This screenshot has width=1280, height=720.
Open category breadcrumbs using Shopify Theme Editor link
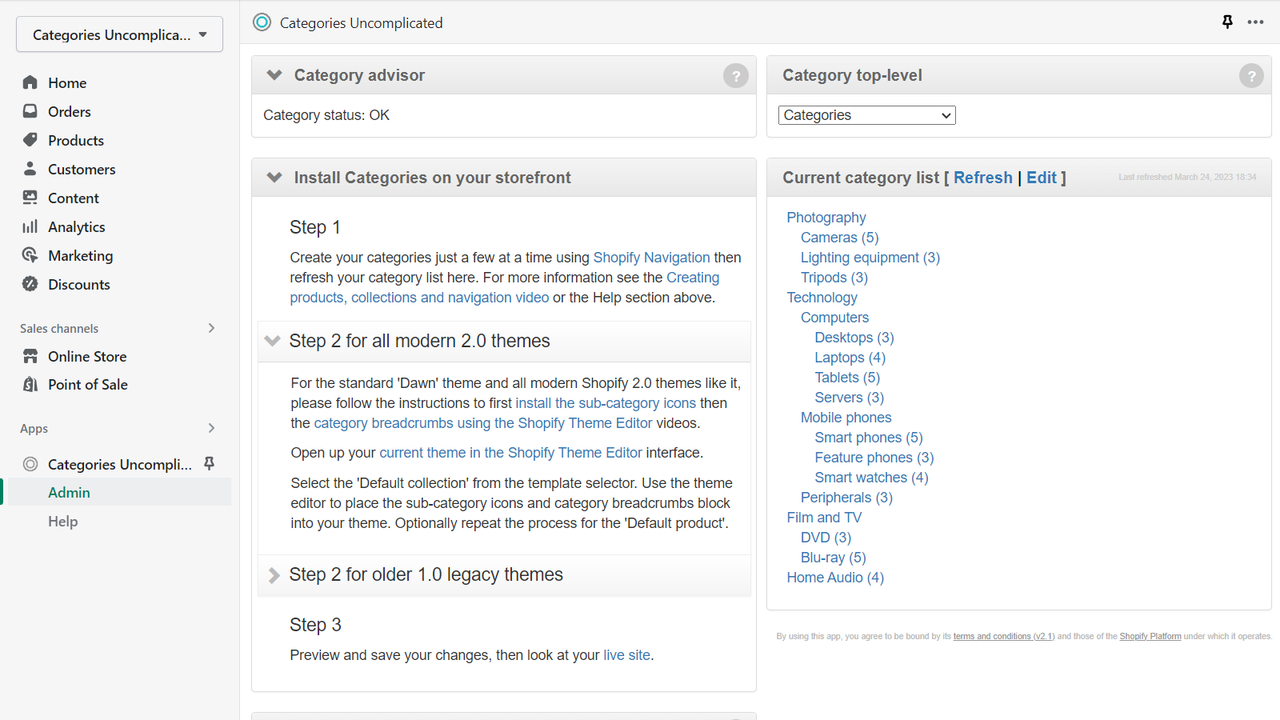(483, 423)
